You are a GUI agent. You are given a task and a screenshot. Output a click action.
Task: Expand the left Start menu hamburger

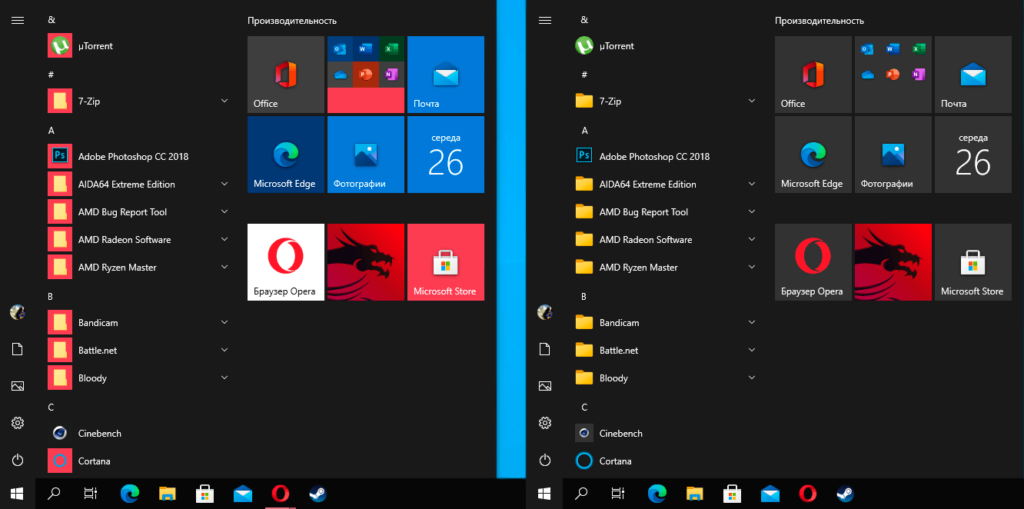point(18,20)
